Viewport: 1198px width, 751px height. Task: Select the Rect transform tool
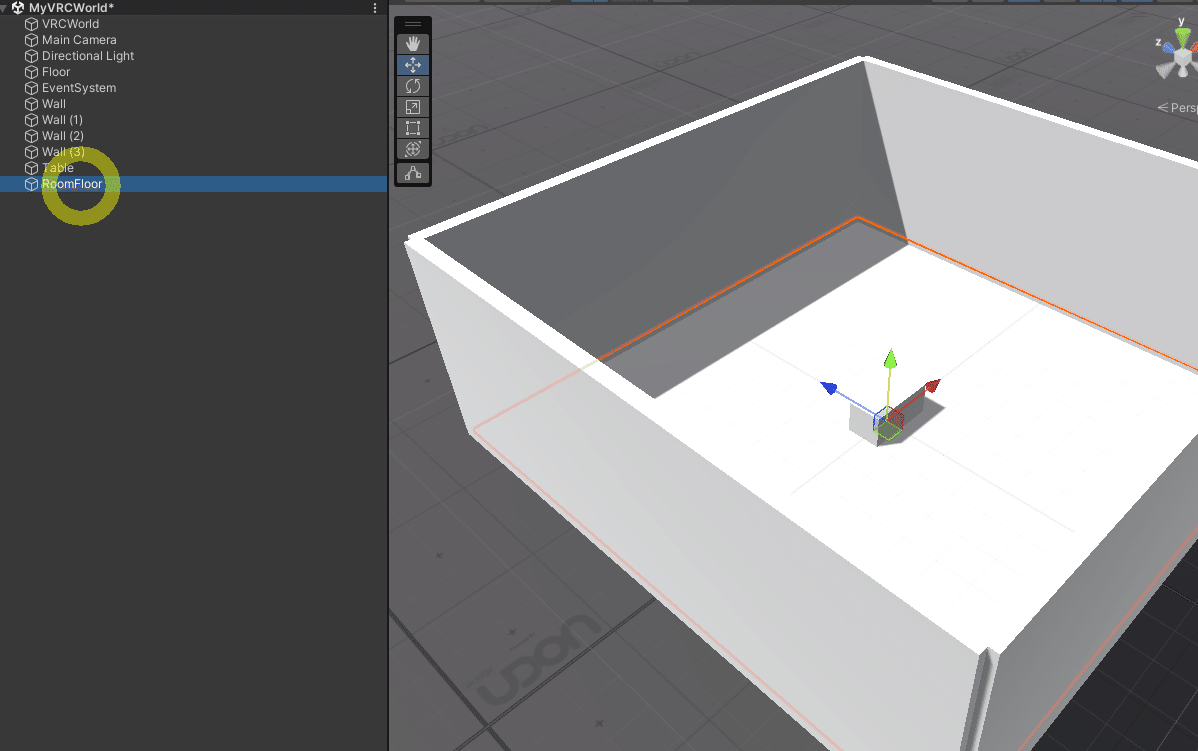click(x=413, y=128)
